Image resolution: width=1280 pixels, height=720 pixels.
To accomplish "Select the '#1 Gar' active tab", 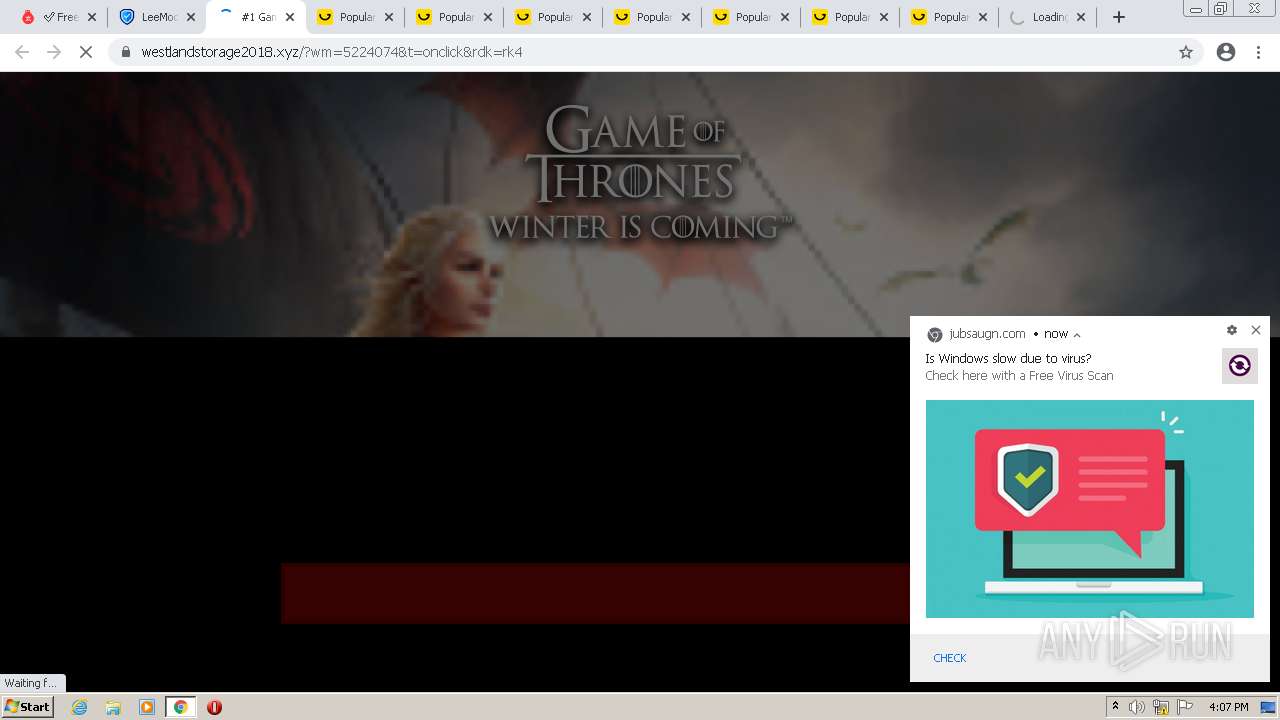I will pos(256,17).
